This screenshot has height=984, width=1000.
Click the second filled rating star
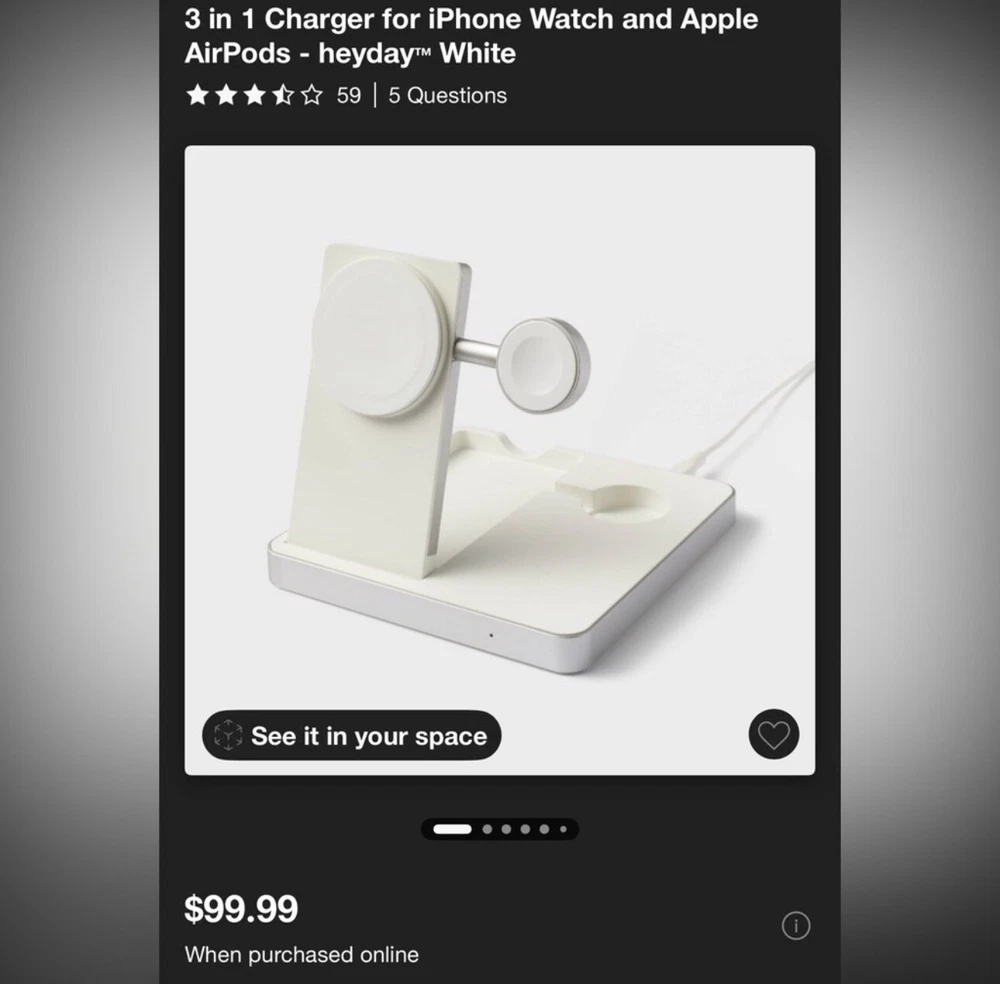pyautogui.click(x=226, y=95)
